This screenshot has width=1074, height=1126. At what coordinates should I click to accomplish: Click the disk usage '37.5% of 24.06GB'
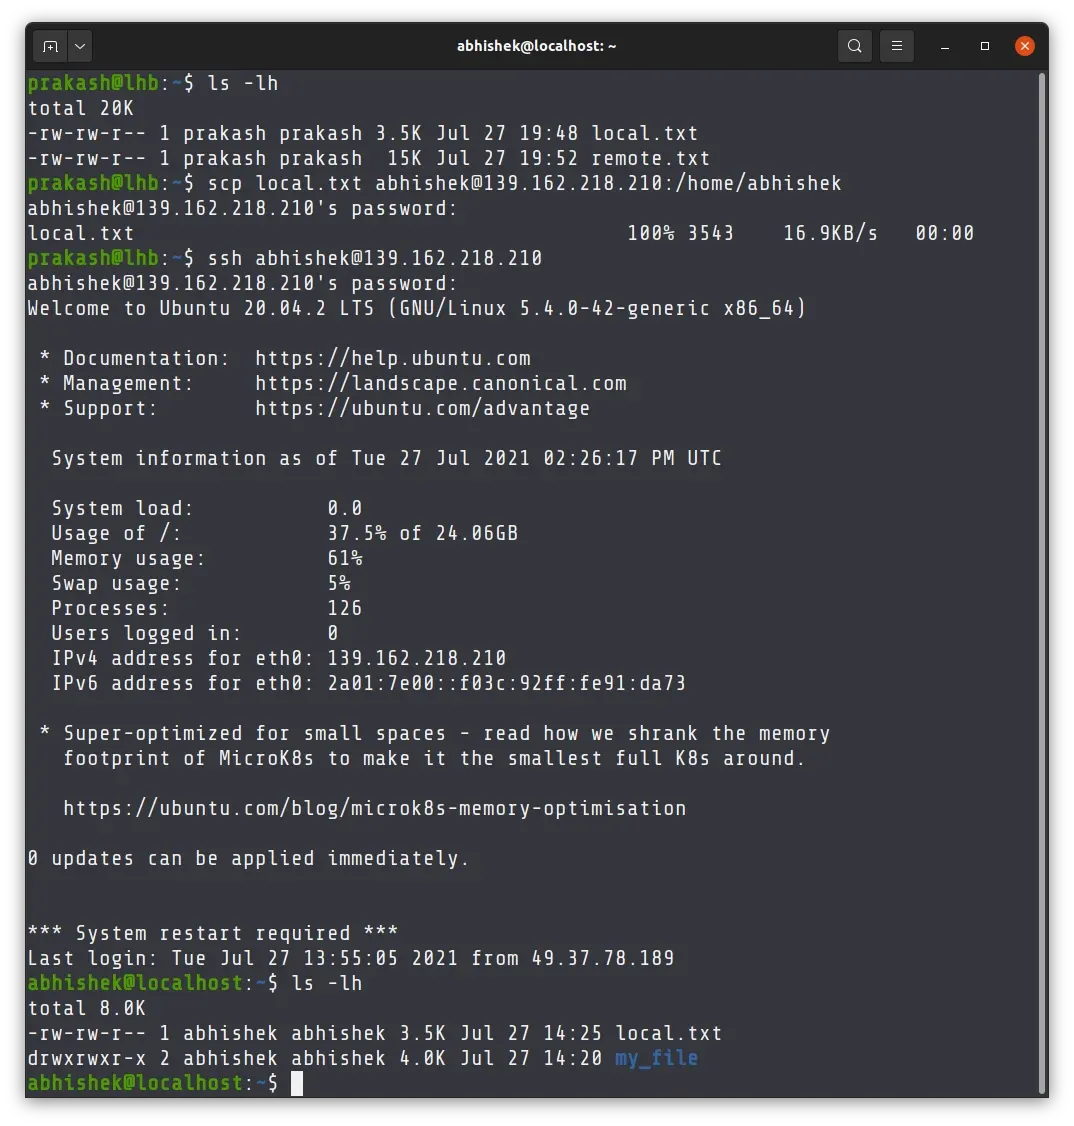coord(423,534)
